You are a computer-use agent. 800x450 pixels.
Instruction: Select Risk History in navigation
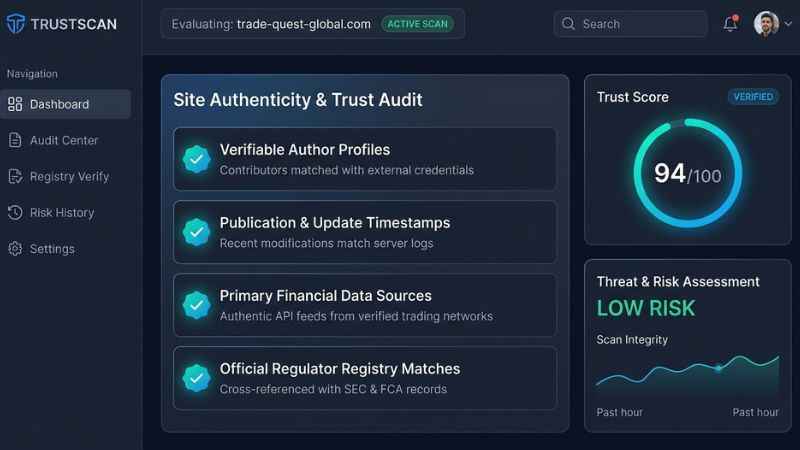click(x=66, y=213)
